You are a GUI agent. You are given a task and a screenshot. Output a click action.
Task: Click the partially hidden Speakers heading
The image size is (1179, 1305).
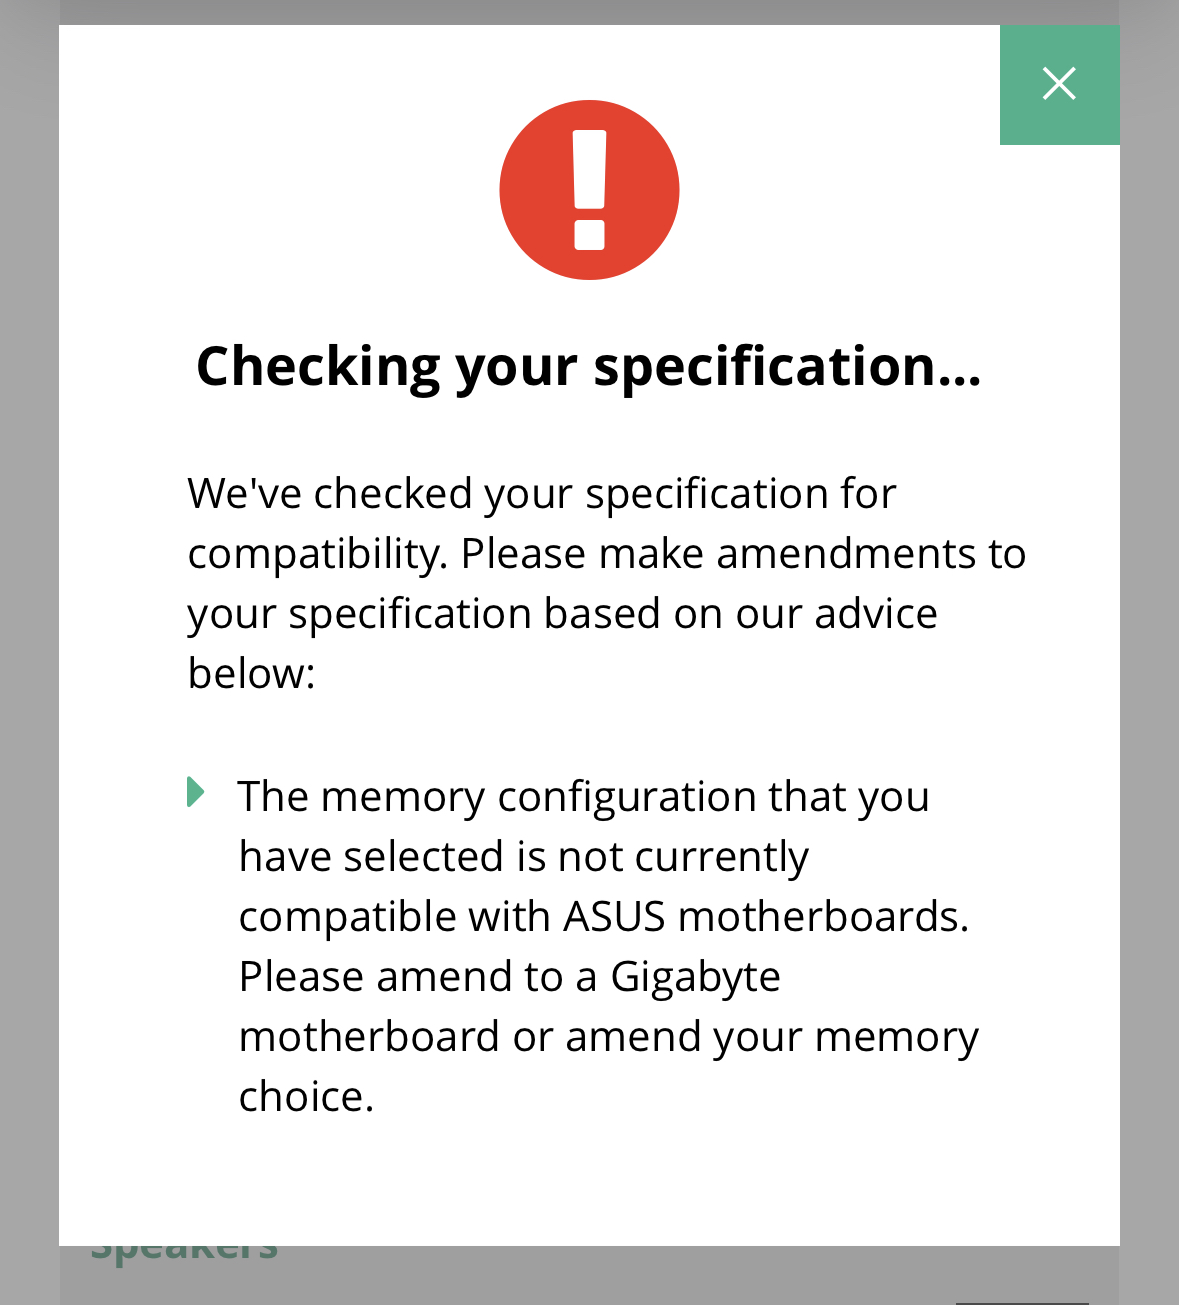tap(185, 1254)
